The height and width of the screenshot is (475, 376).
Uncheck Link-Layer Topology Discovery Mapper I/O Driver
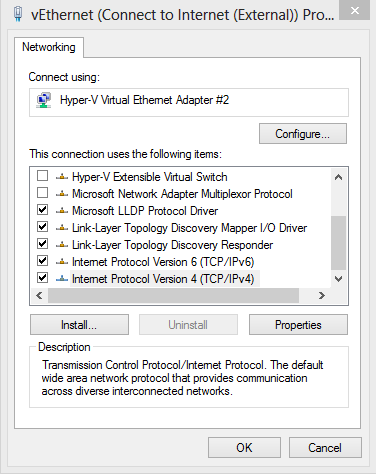[42, 227]
